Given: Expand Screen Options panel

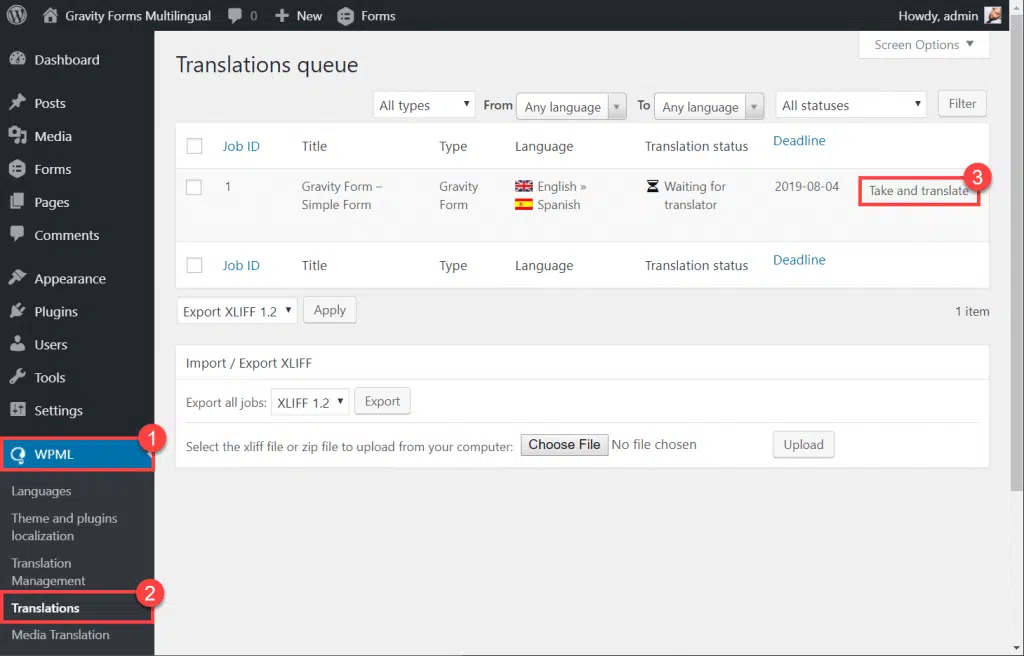Looking at the screenshot, I should pyautogui.click(x=923, y=45).
